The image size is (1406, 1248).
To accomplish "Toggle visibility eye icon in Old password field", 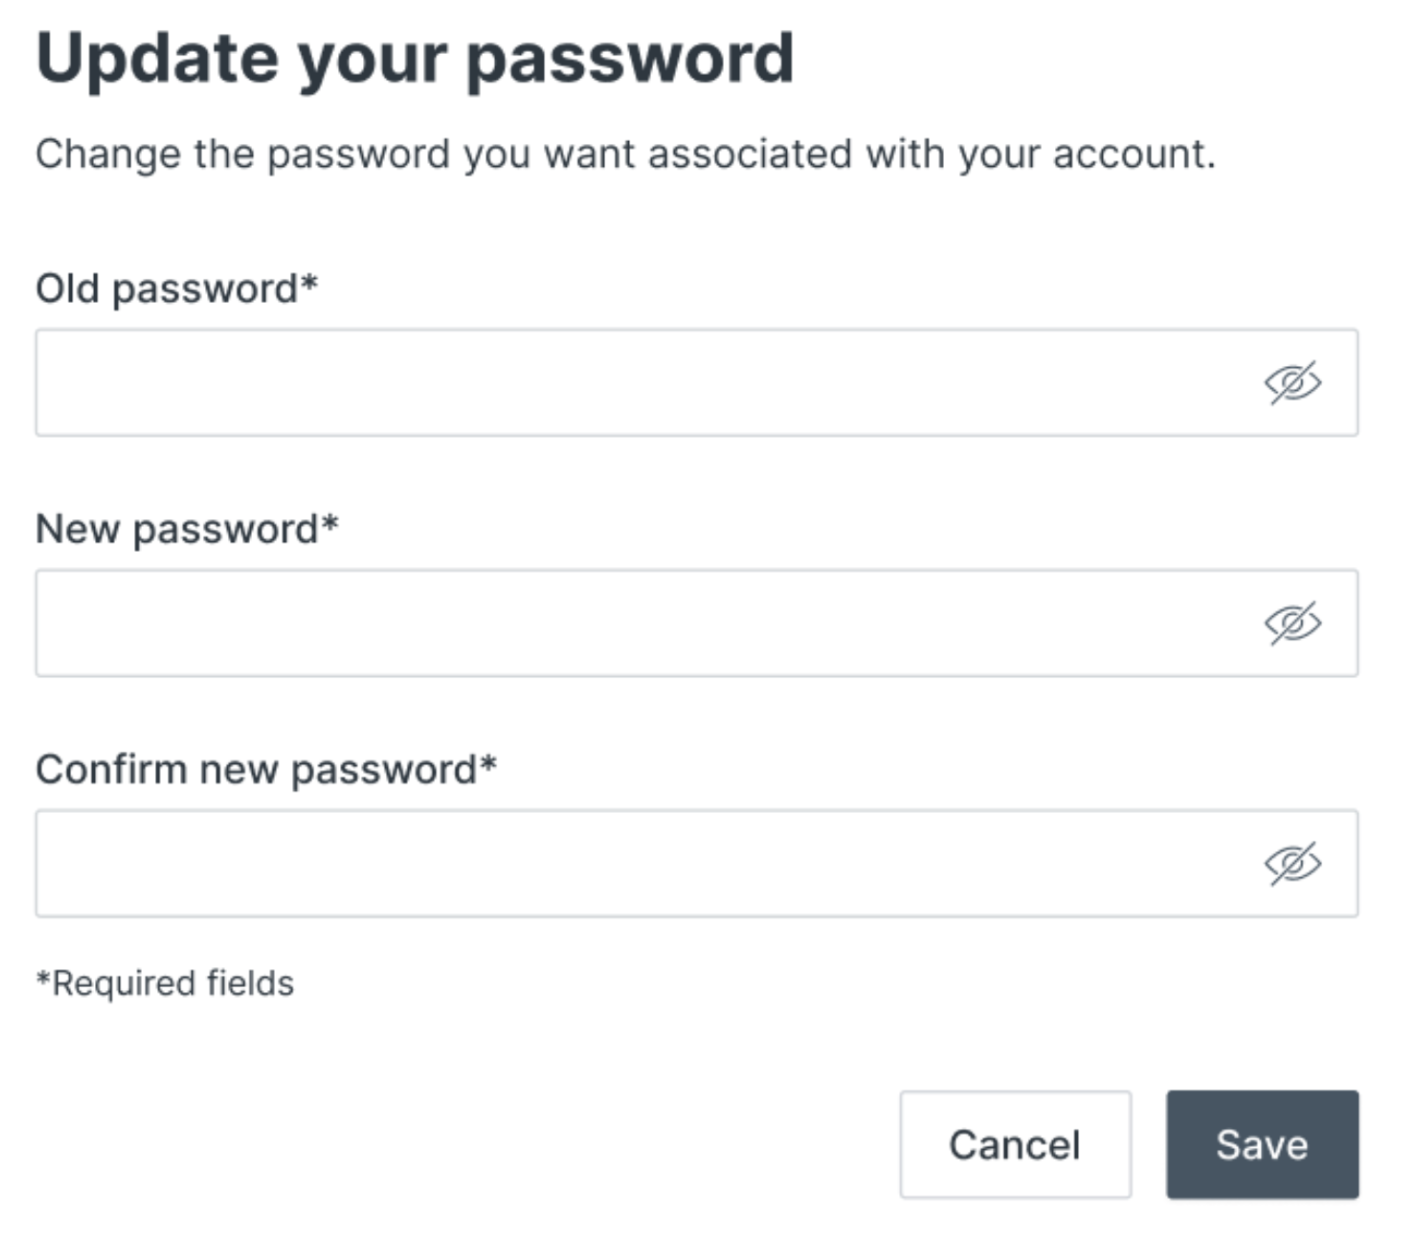I will [x=1292, y=383].
